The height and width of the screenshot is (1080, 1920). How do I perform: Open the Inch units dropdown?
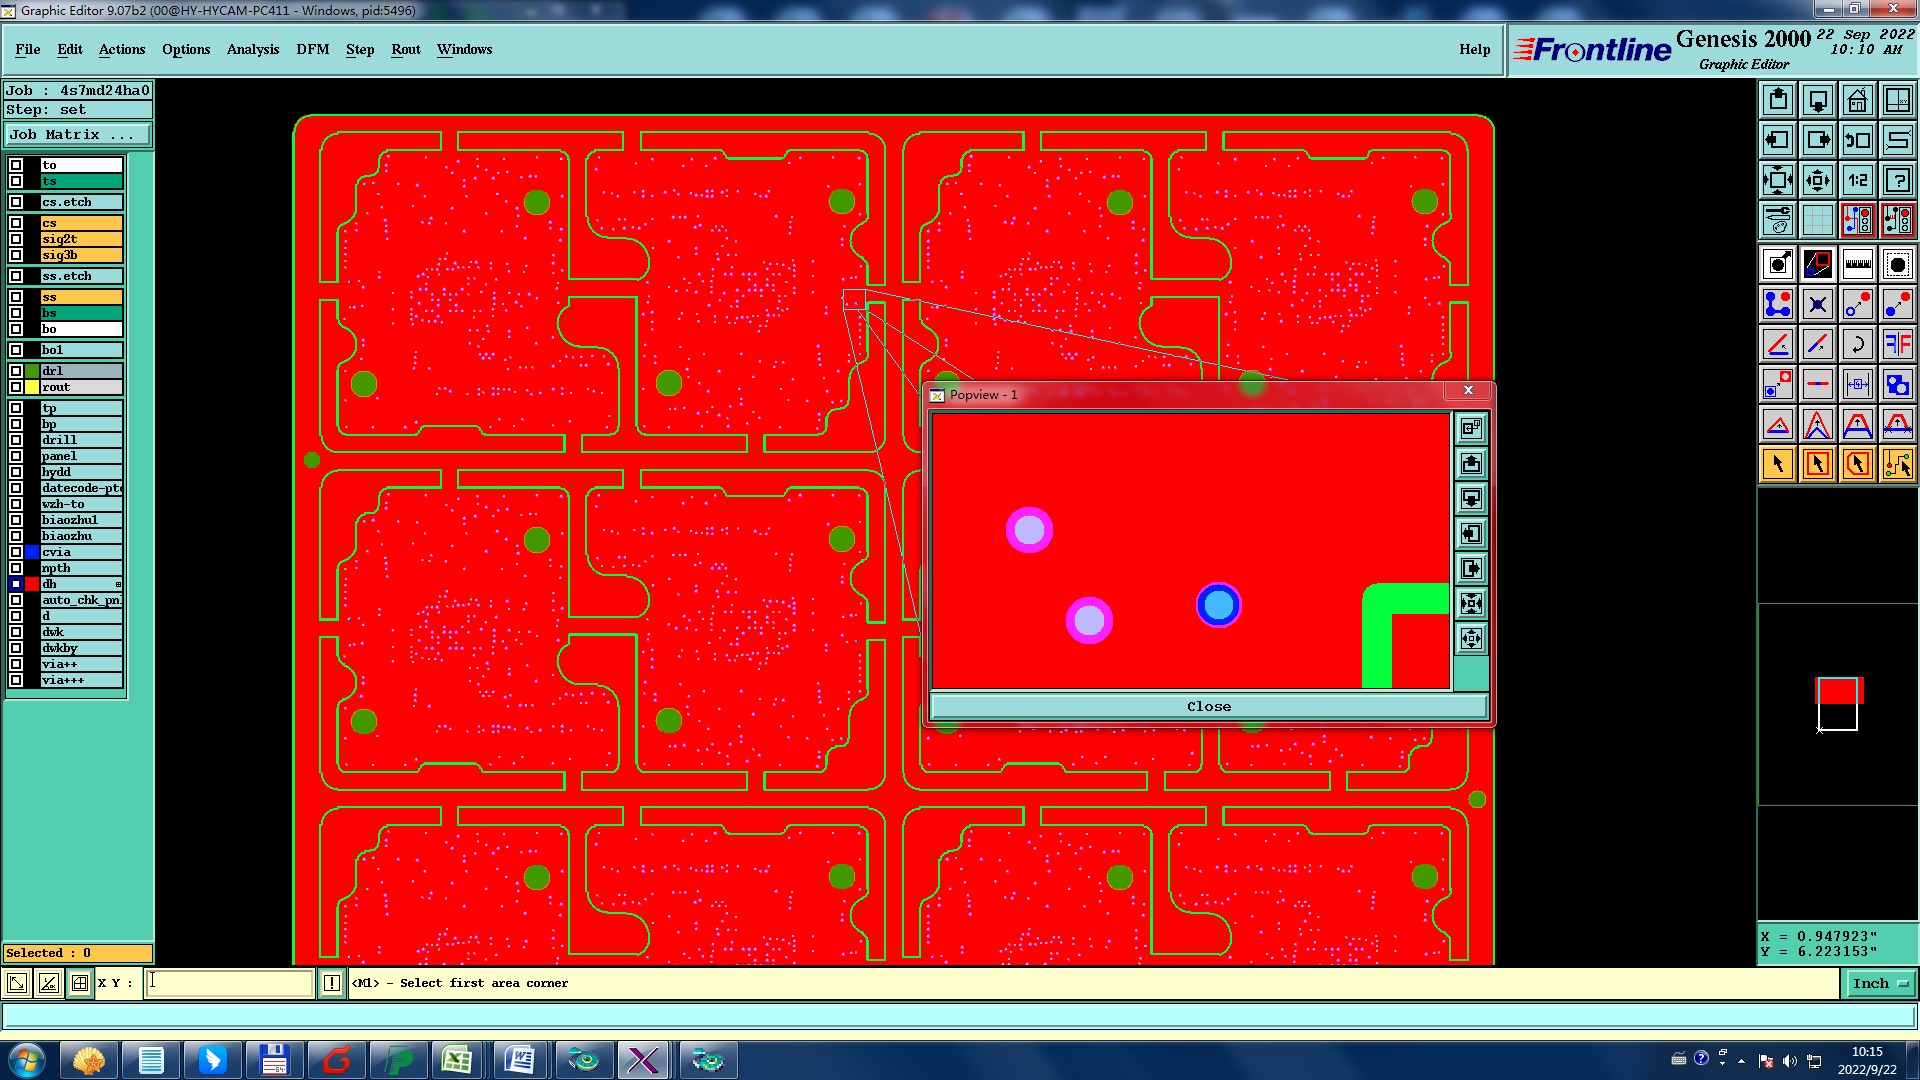[x=1880, y=983]
